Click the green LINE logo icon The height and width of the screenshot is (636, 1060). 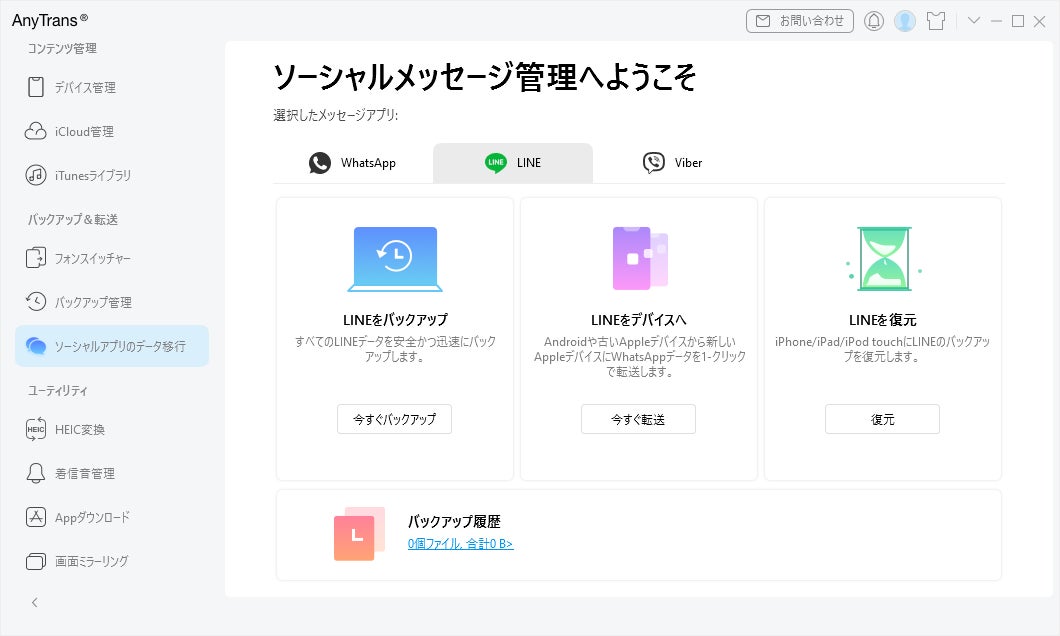coord(496,162)
